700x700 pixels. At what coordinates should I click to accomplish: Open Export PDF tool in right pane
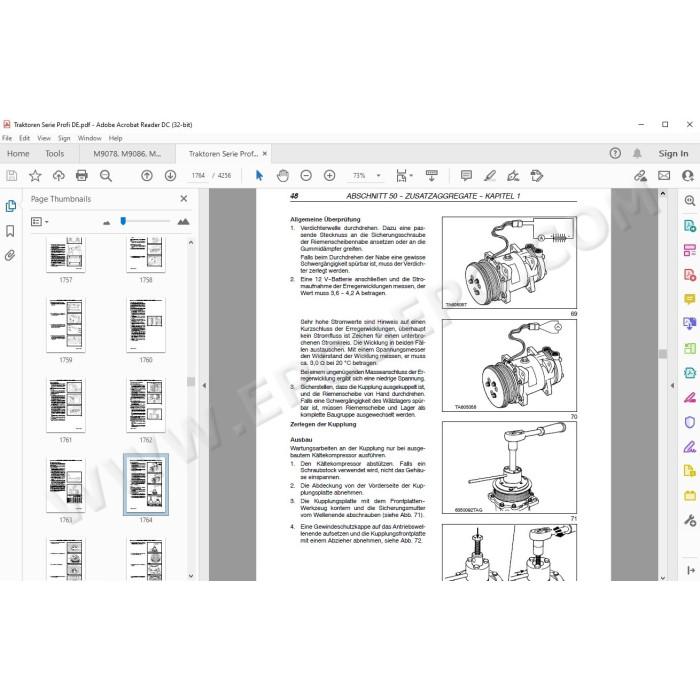point(690,225)
